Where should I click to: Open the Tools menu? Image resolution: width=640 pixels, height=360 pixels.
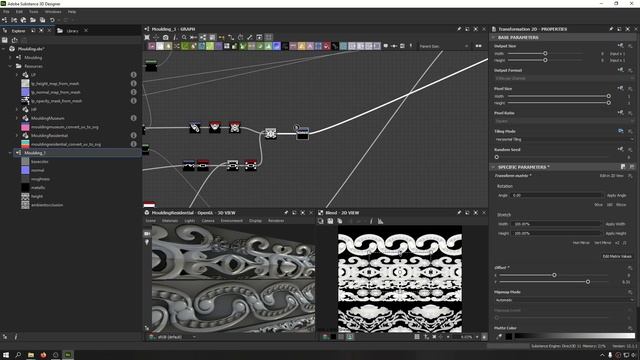(33, 12)
